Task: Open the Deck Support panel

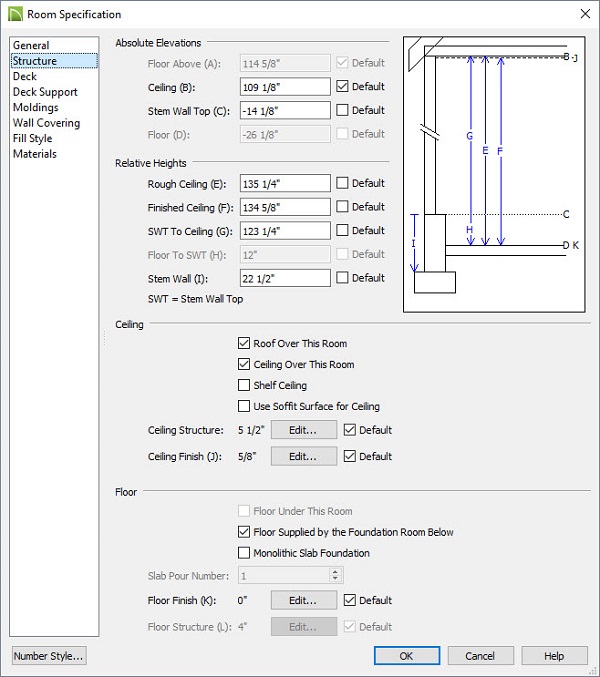Action: 45,92
